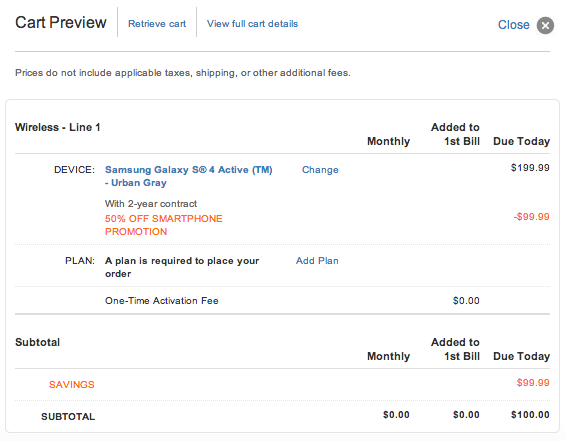Open View full cart details
Screen dimensions: 565x441
coord(252,24)
